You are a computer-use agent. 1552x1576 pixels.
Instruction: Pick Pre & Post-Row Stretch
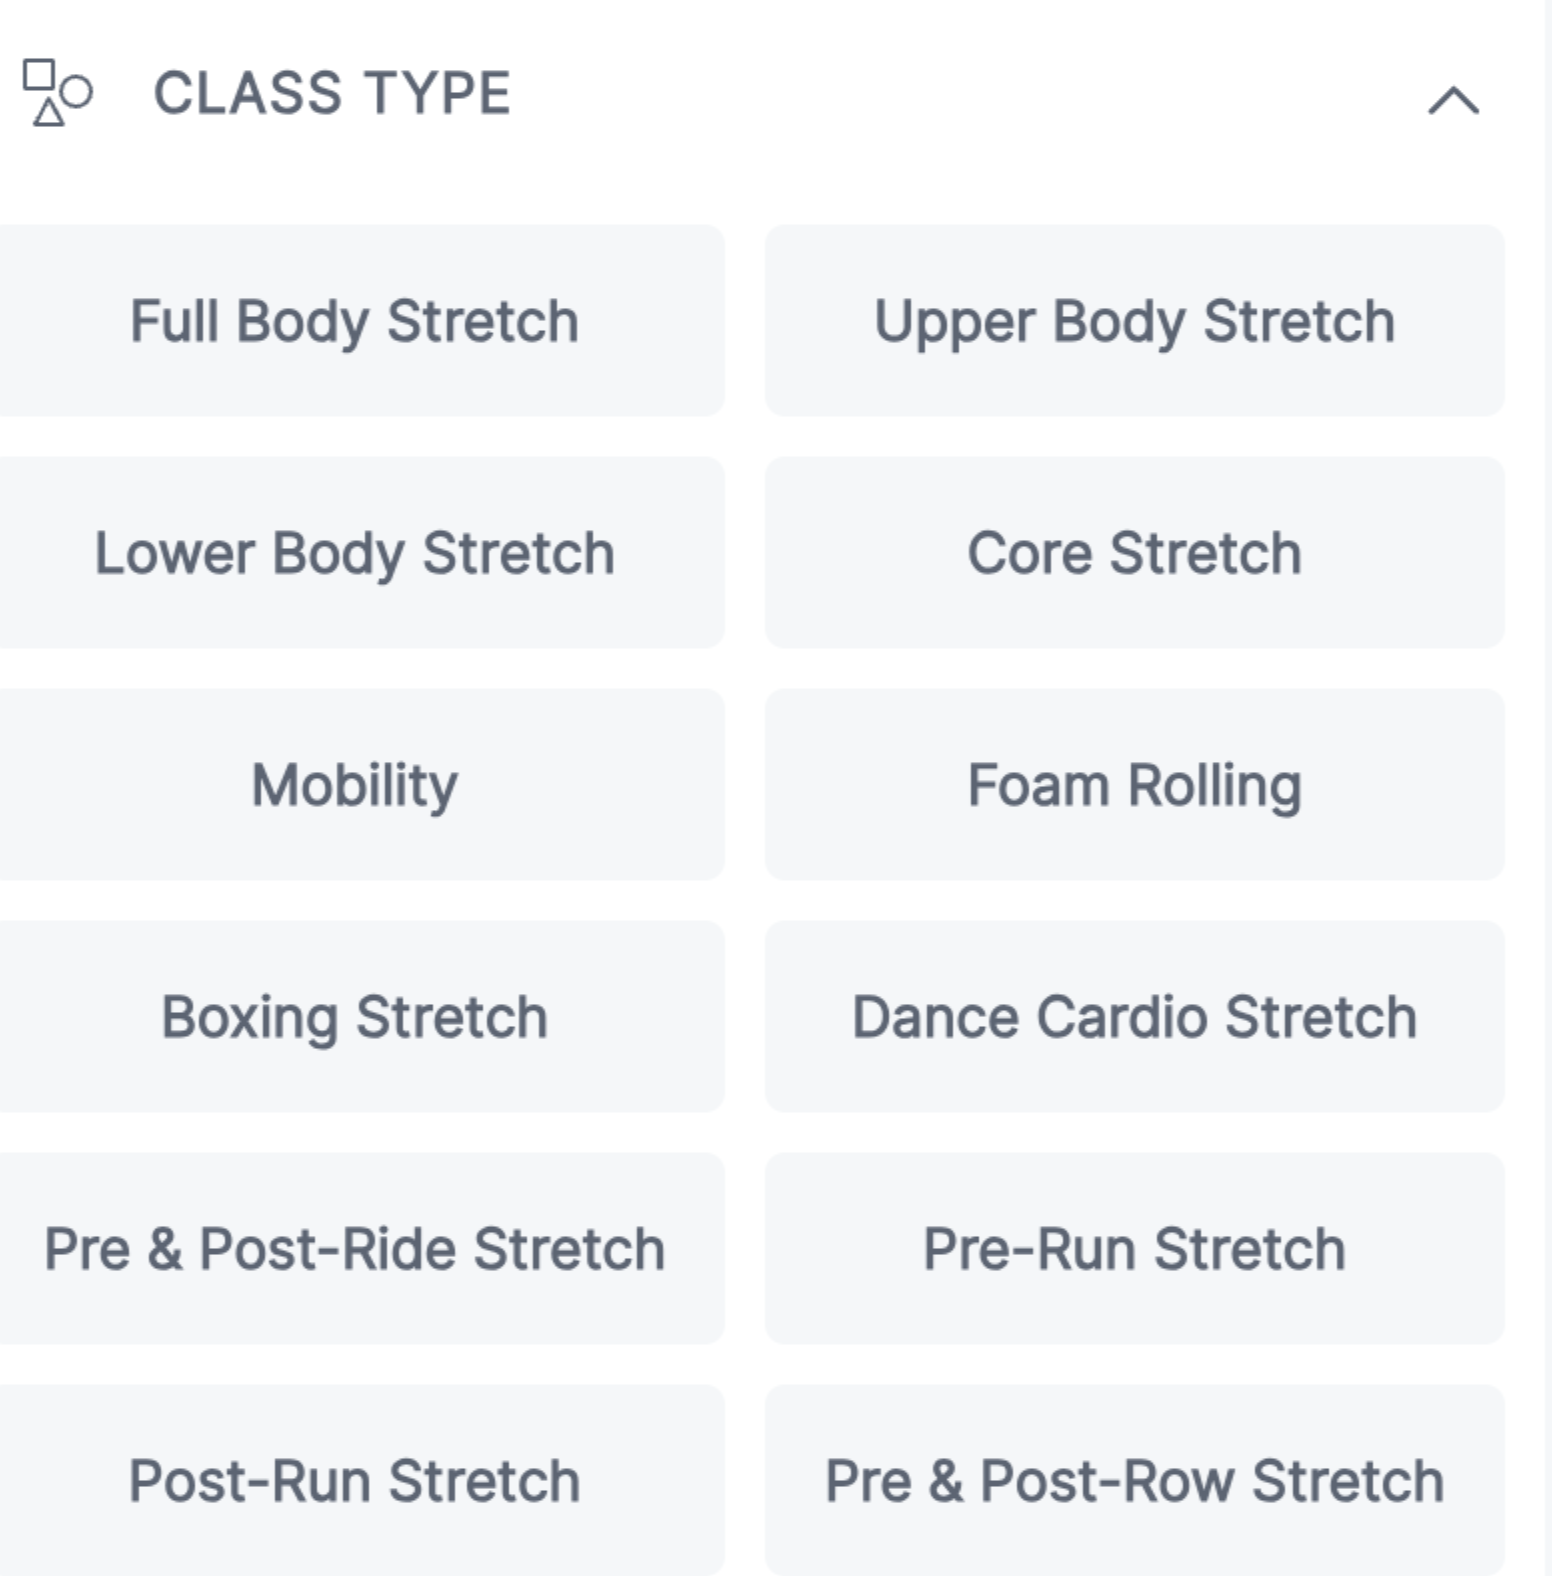point(1134,1481)
